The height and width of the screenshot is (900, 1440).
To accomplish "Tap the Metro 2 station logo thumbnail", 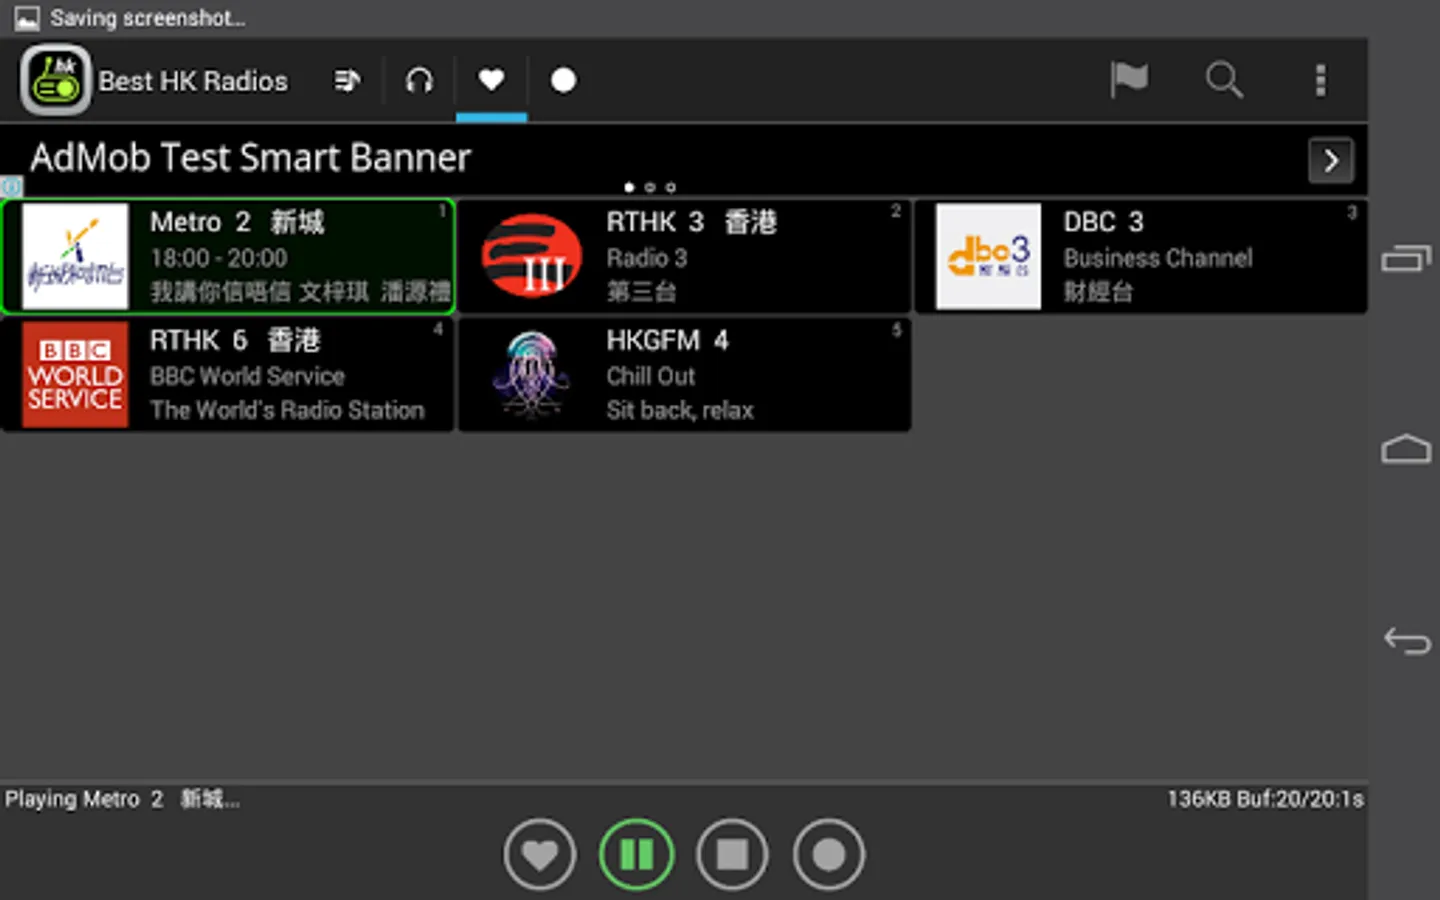I will coord(75,256).
